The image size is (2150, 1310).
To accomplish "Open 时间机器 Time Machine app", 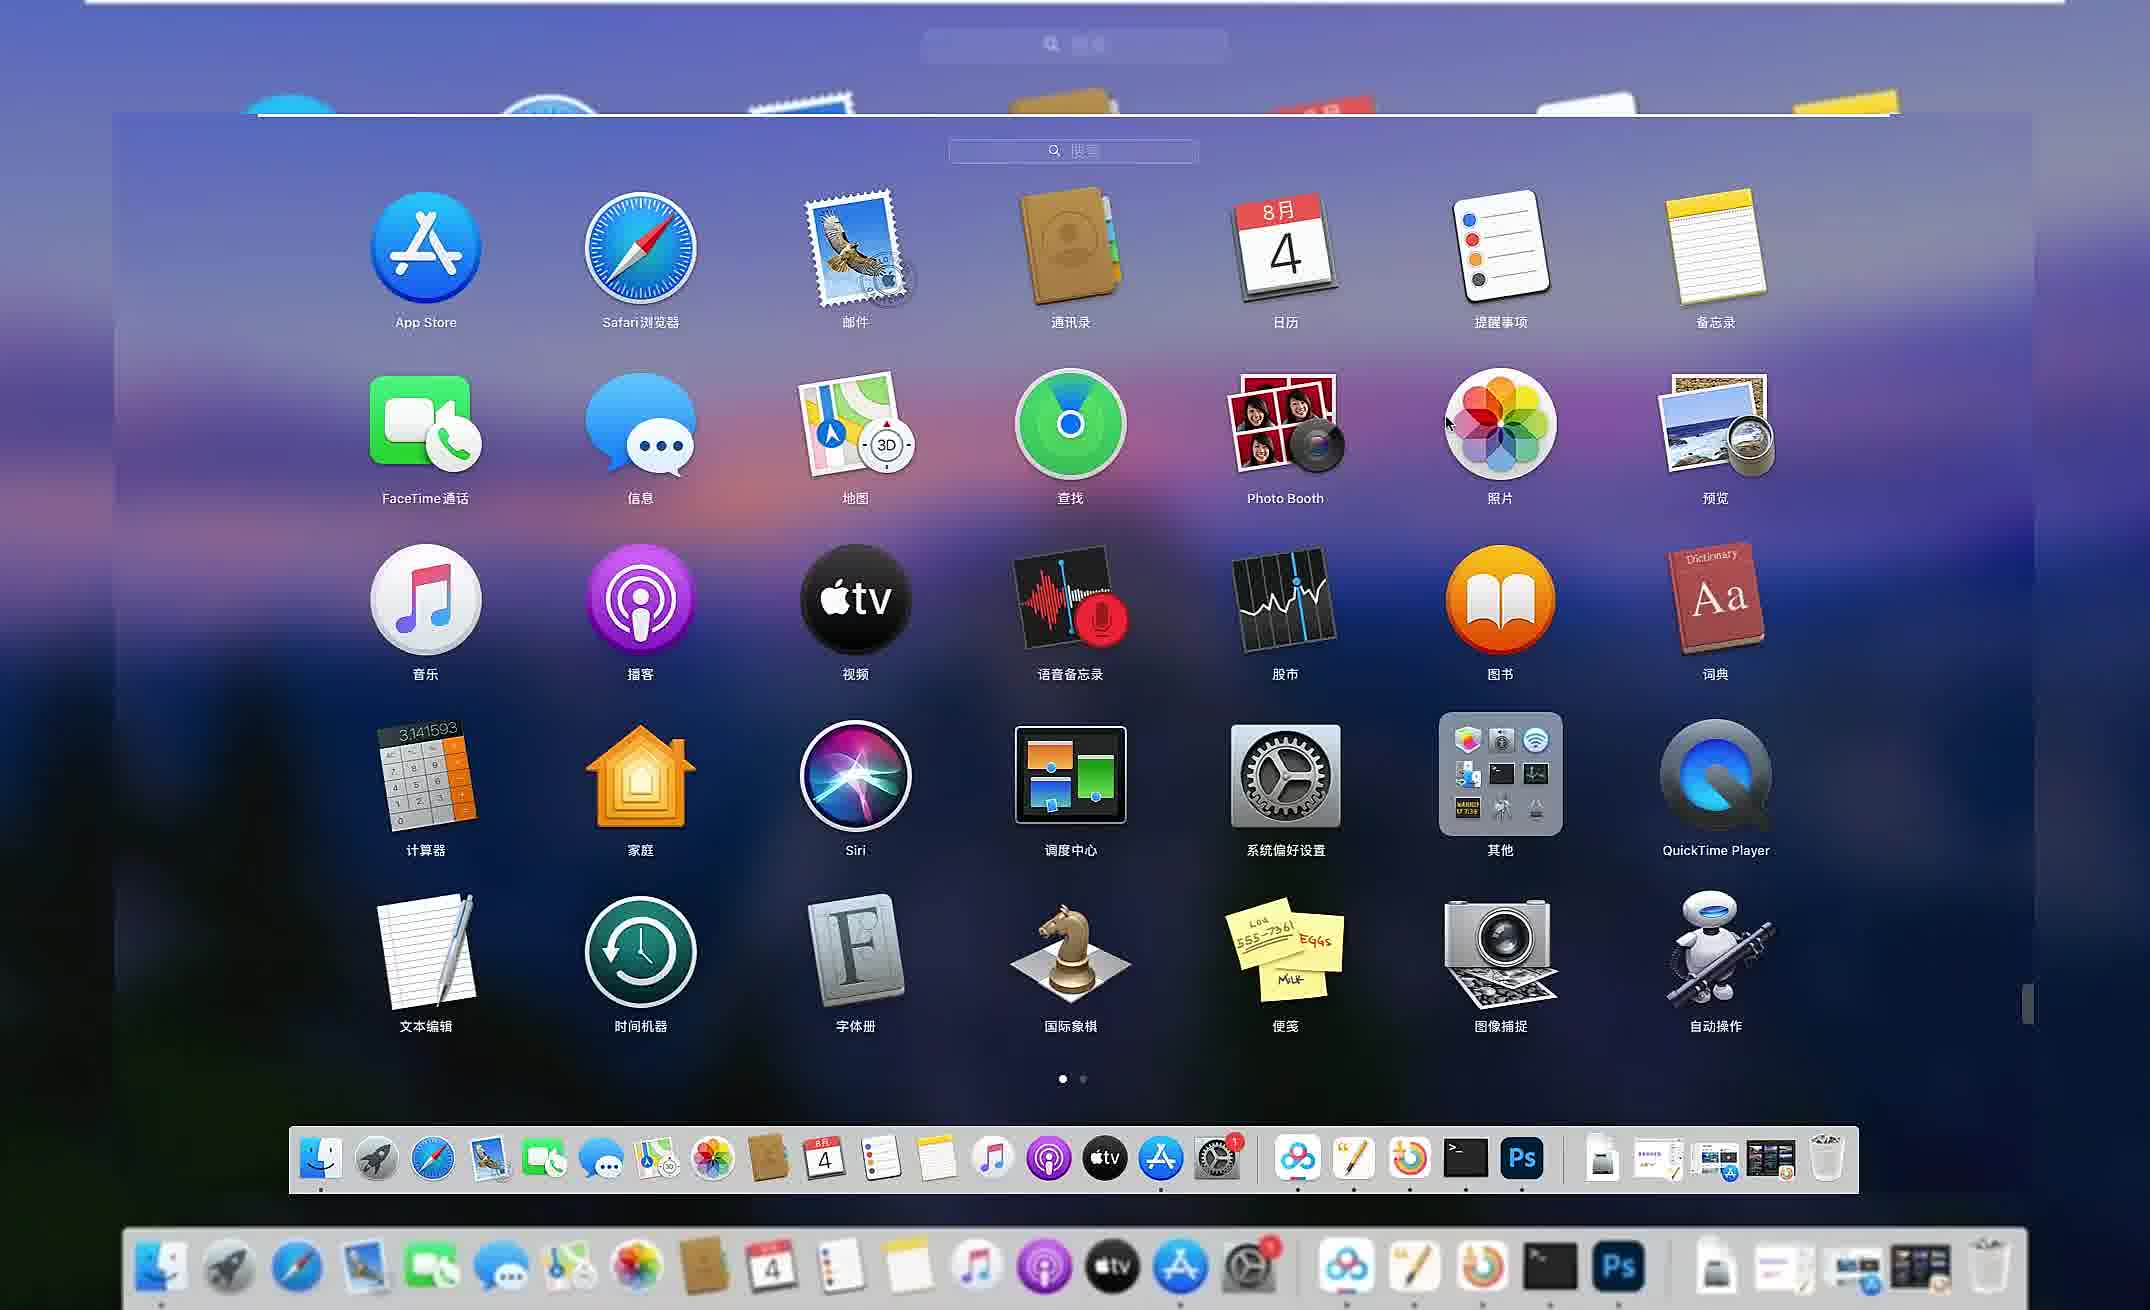I will point(640,952).
